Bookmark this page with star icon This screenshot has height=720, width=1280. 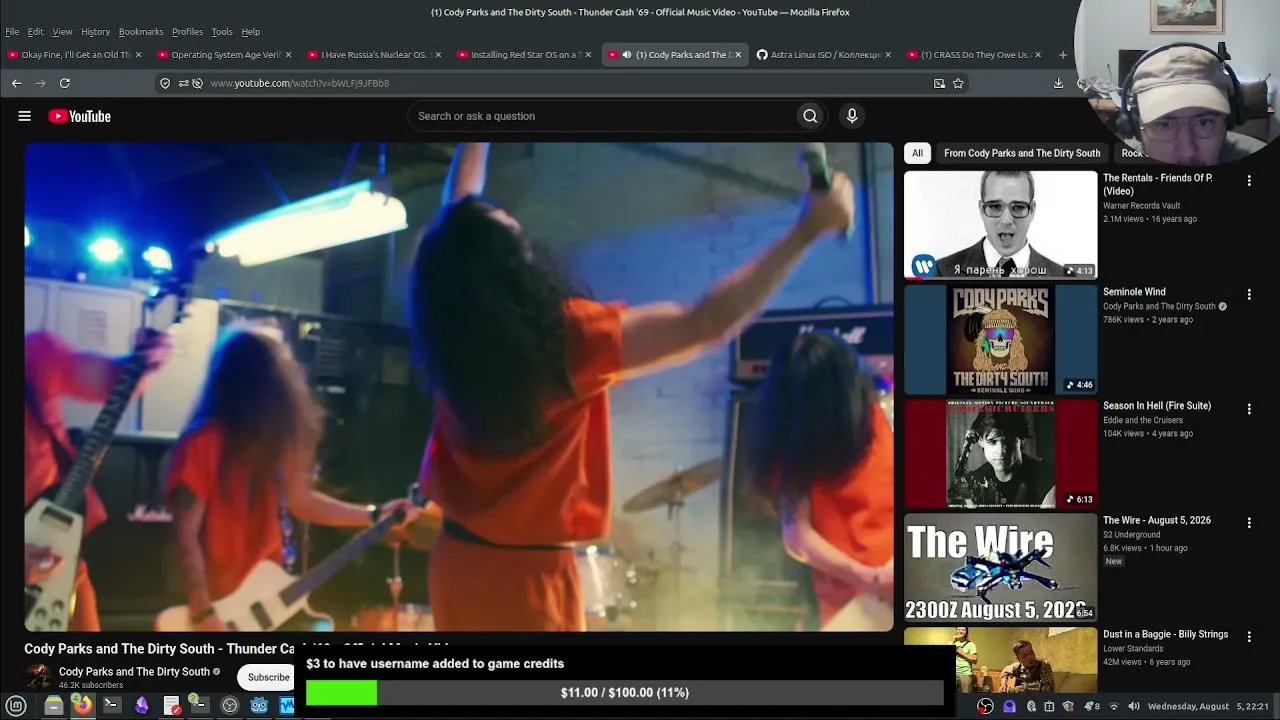click(x=958, y=83)
